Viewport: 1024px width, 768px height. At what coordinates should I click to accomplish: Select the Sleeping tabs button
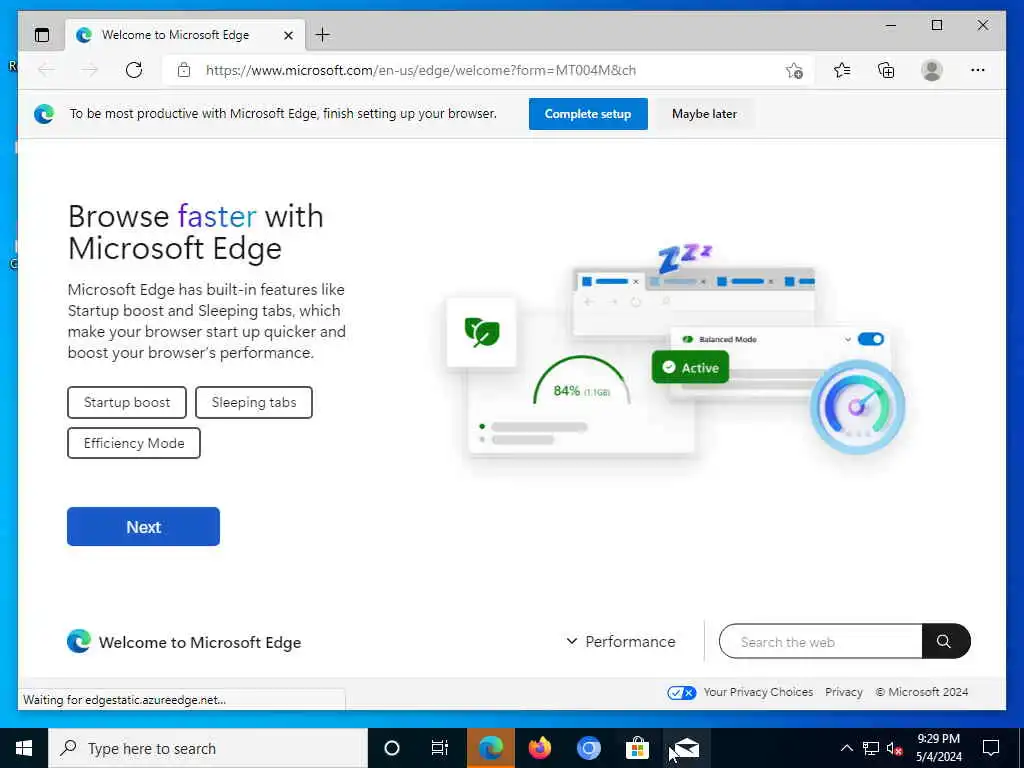click(253, 402)
